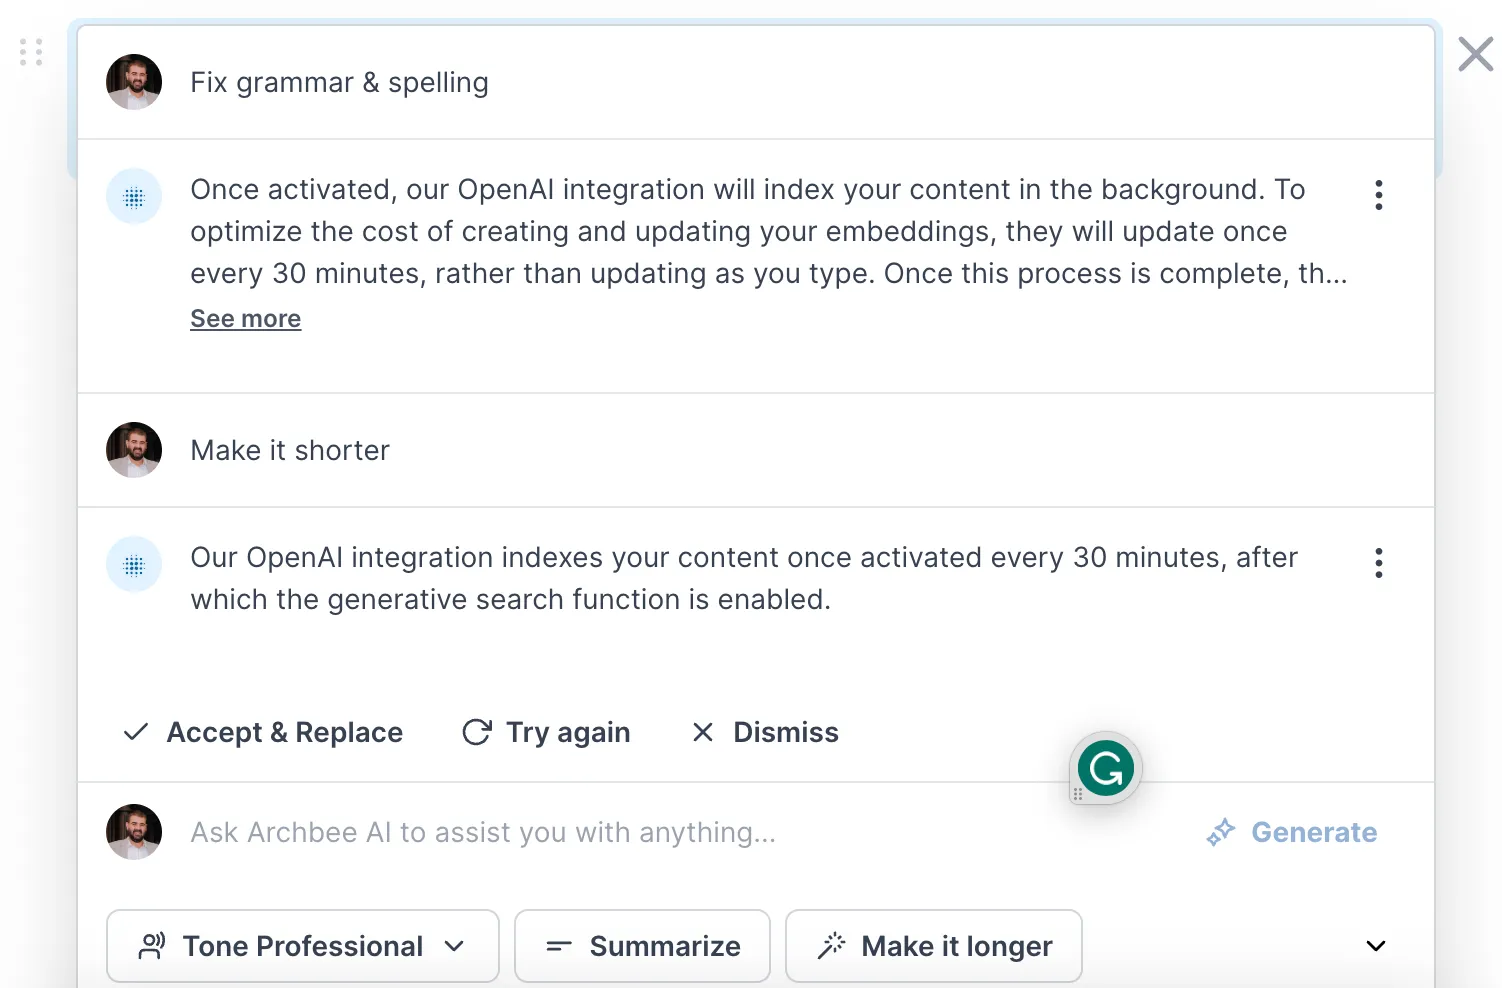The image size is (1502, 988).
Task: Click the drag handle dots icon
Action: 31,52
